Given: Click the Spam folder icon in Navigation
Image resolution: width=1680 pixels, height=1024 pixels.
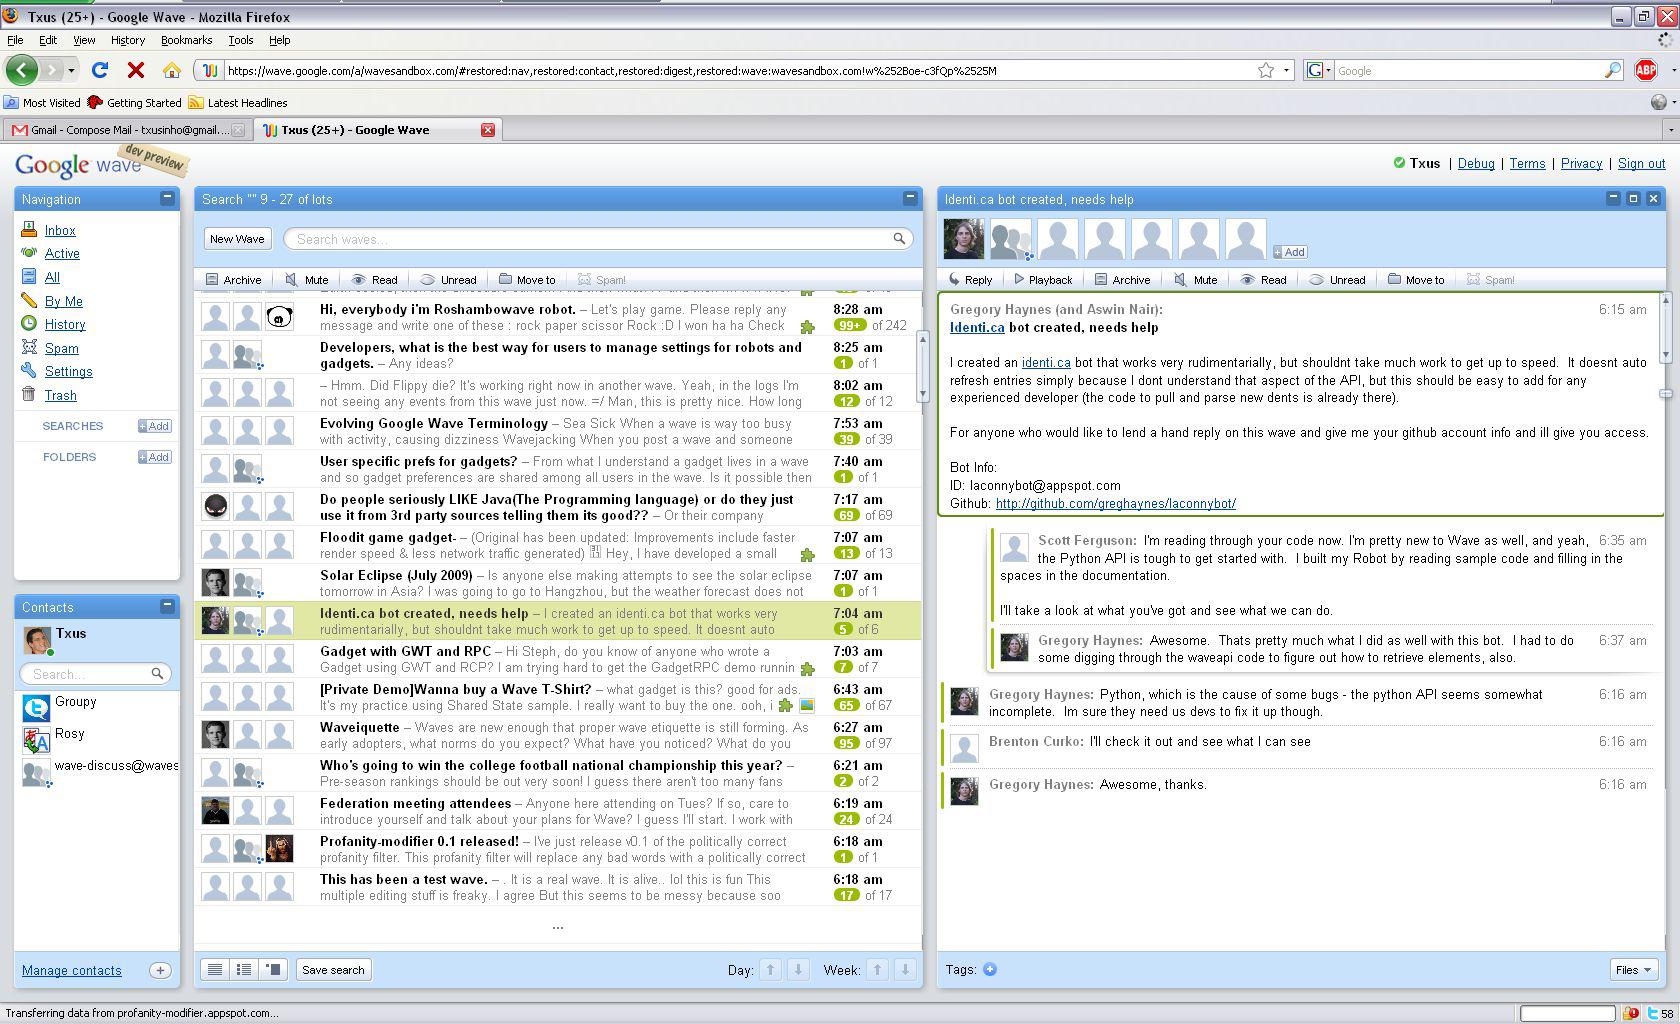Looking at the screenshot, I should [x=29, y=348].
